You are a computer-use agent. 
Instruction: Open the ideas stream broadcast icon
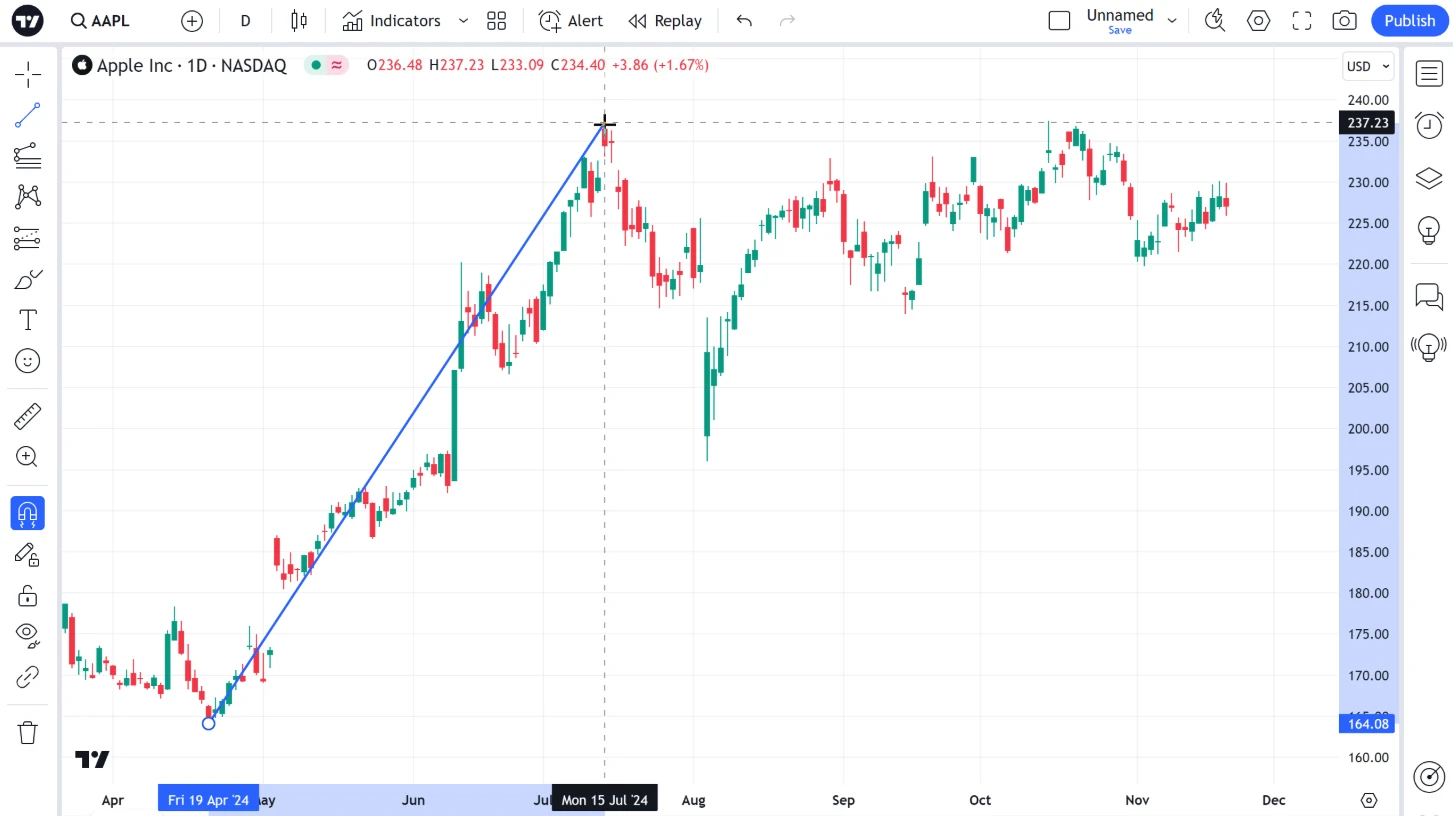[x=1429, y=348]
